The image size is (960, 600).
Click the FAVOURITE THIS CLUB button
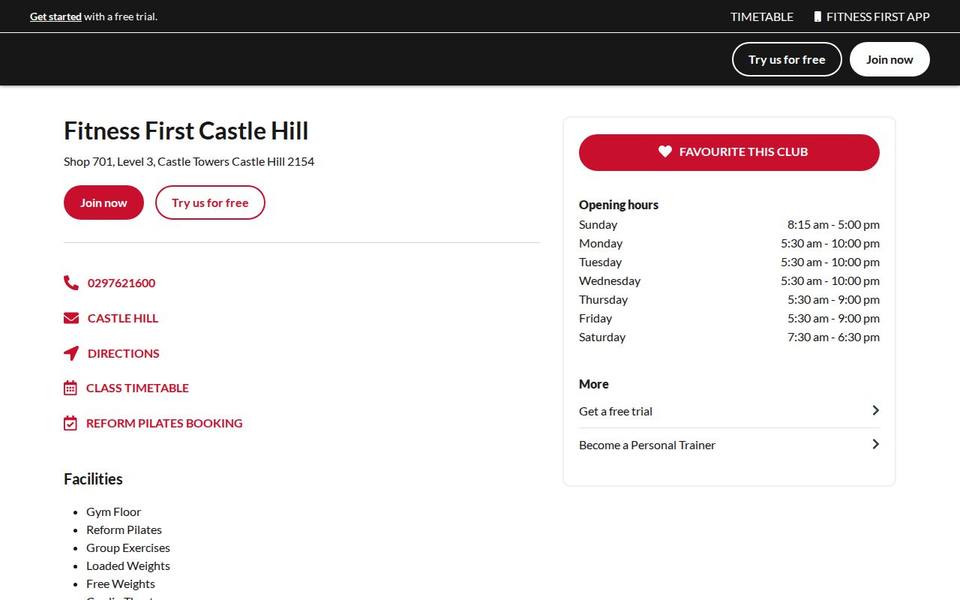pos(729,152)
